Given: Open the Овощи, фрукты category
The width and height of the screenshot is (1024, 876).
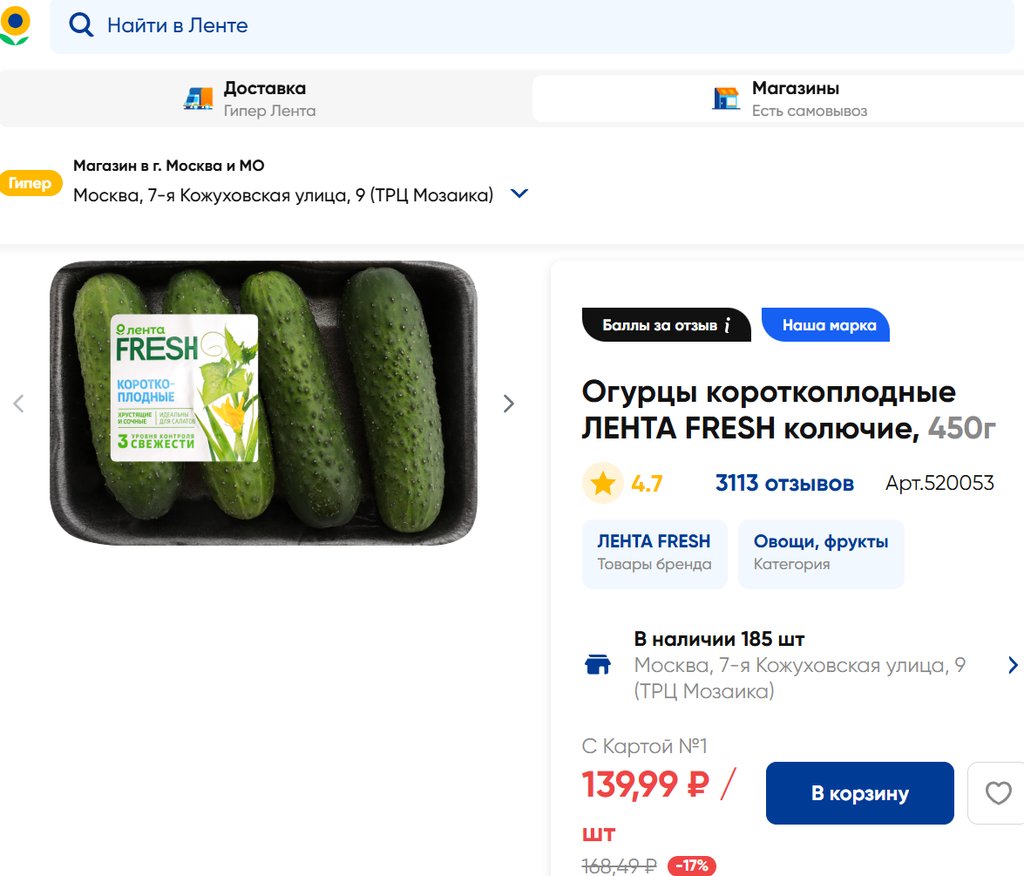Looking at the screenshot, I should pos(820,552).
